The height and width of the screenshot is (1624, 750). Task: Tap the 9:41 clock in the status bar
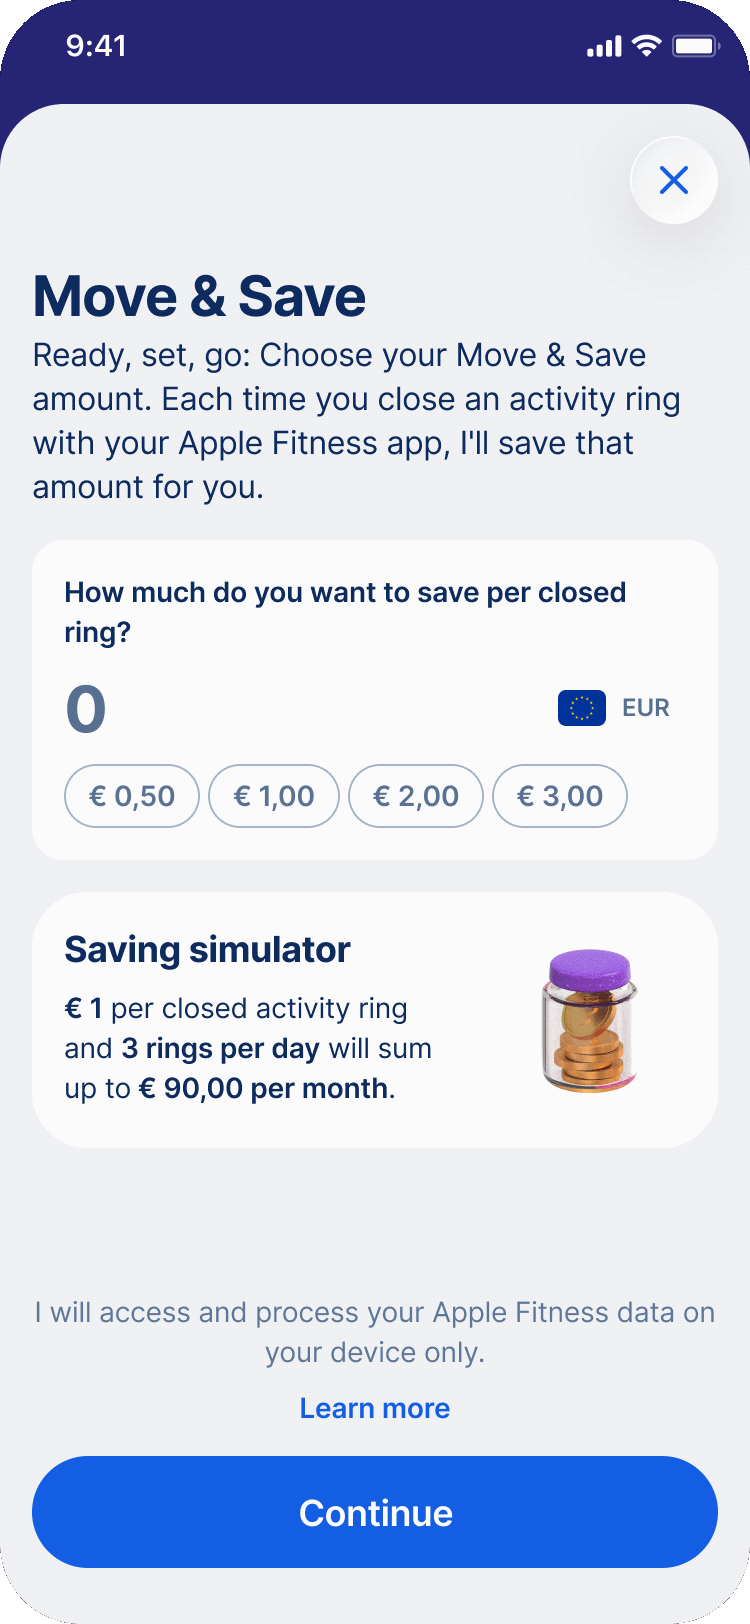pyautogui.click(x=96, y=46)
